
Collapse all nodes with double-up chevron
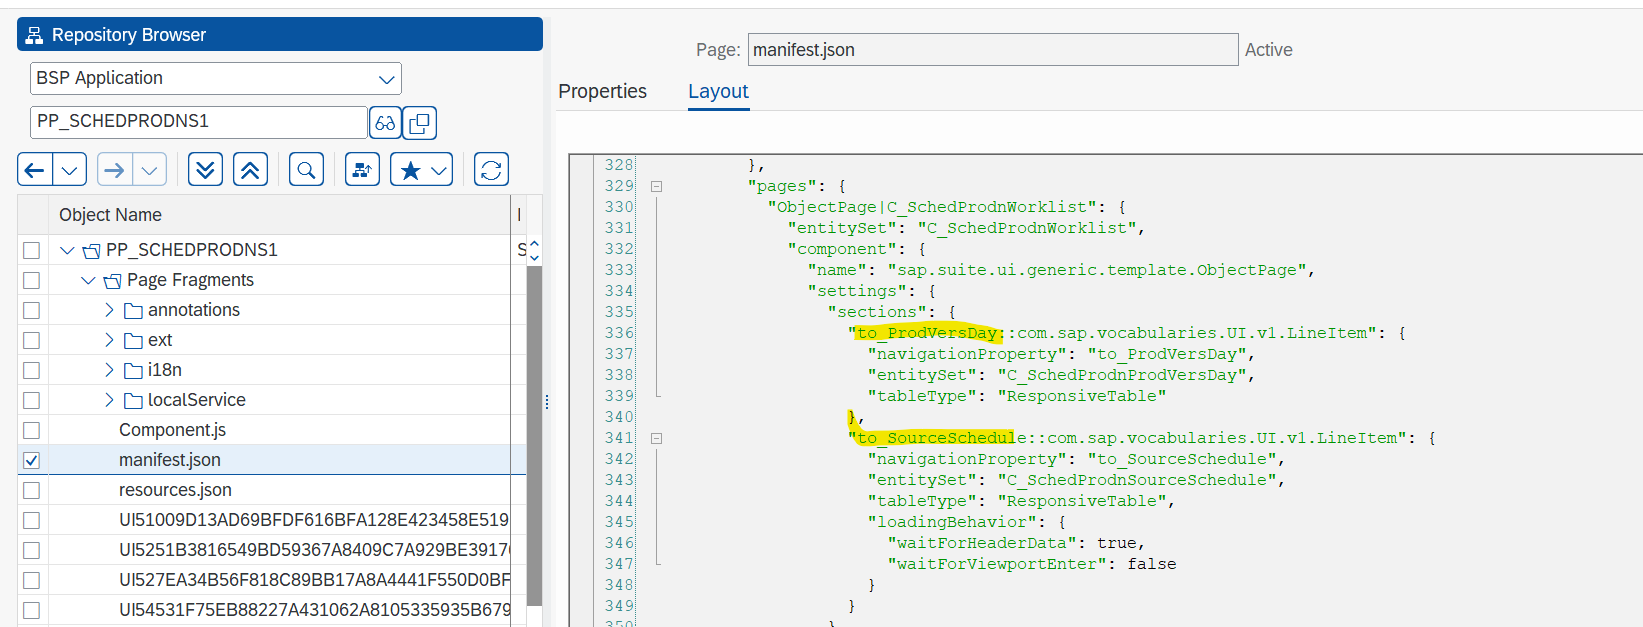[250, 170]
